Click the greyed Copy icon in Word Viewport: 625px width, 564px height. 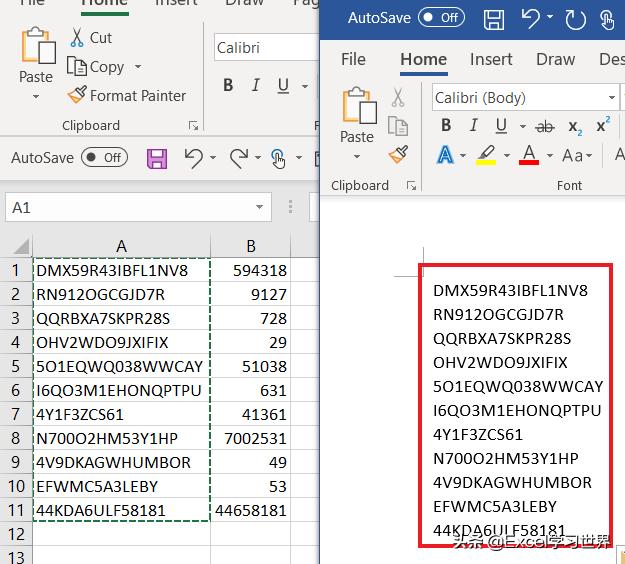point(398,126)
